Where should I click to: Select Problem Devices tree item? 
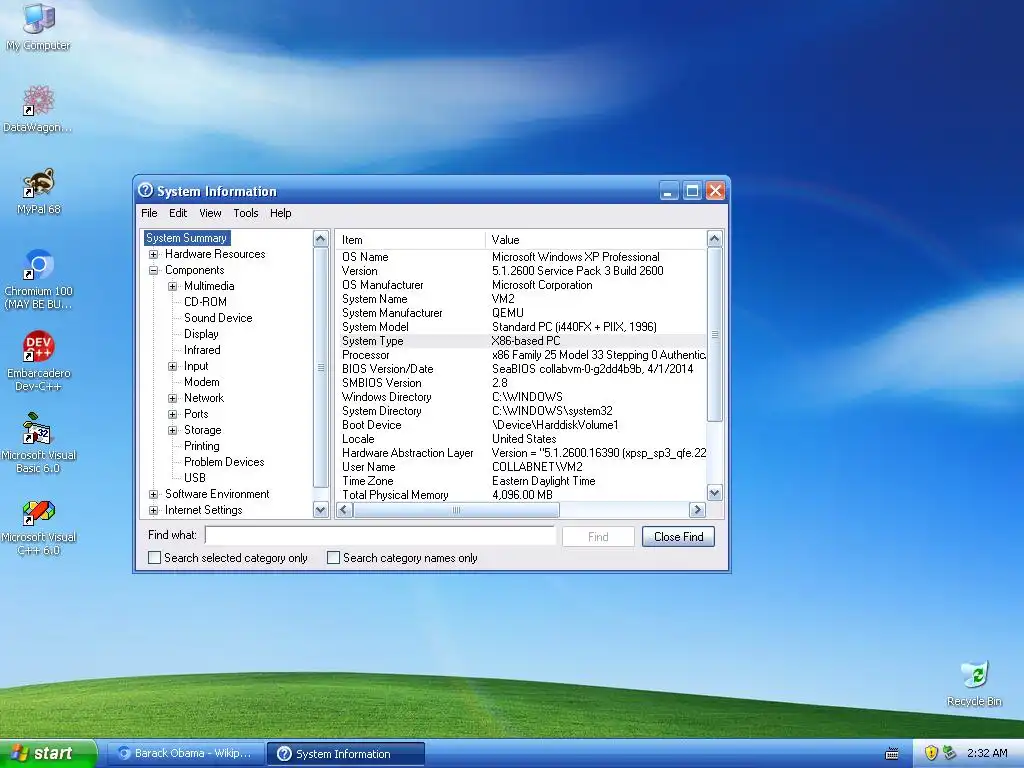pyautogui.click(x=224, y=462)
